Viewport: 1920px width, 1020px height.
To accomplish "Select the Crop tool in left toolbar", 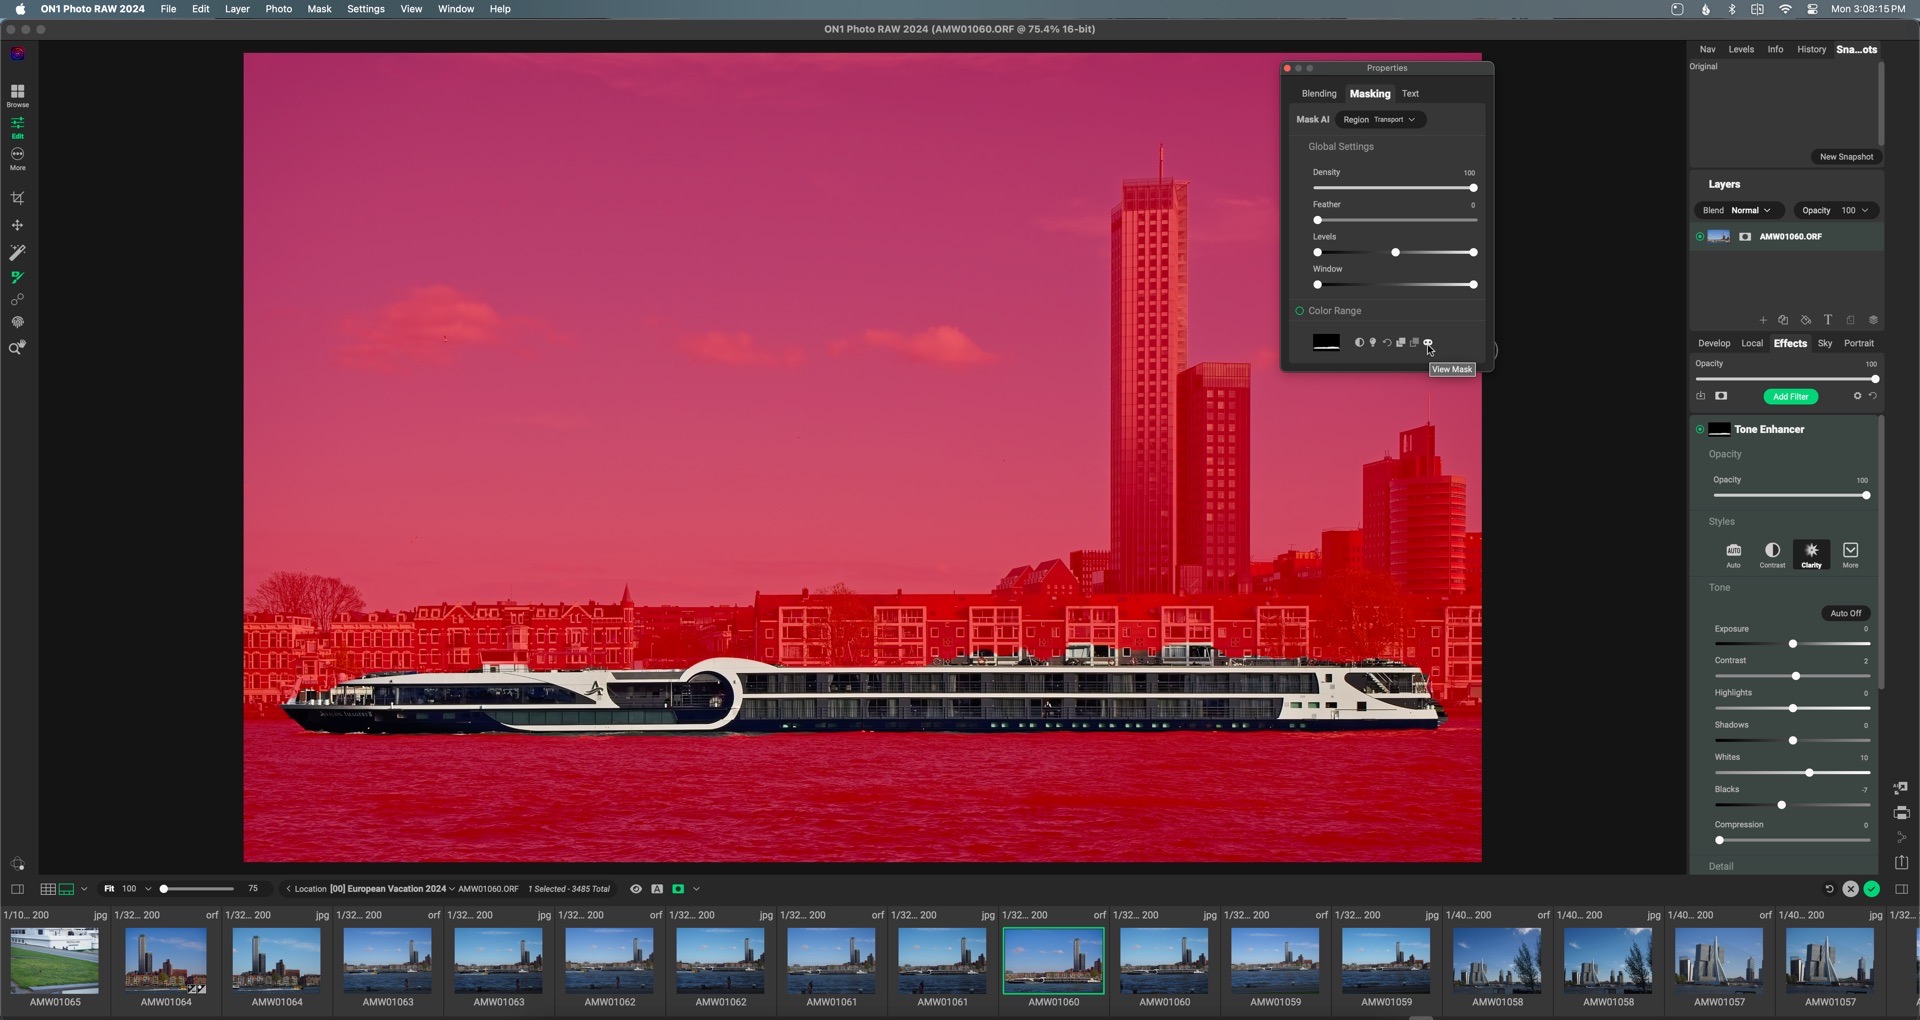I will point(17,198).
